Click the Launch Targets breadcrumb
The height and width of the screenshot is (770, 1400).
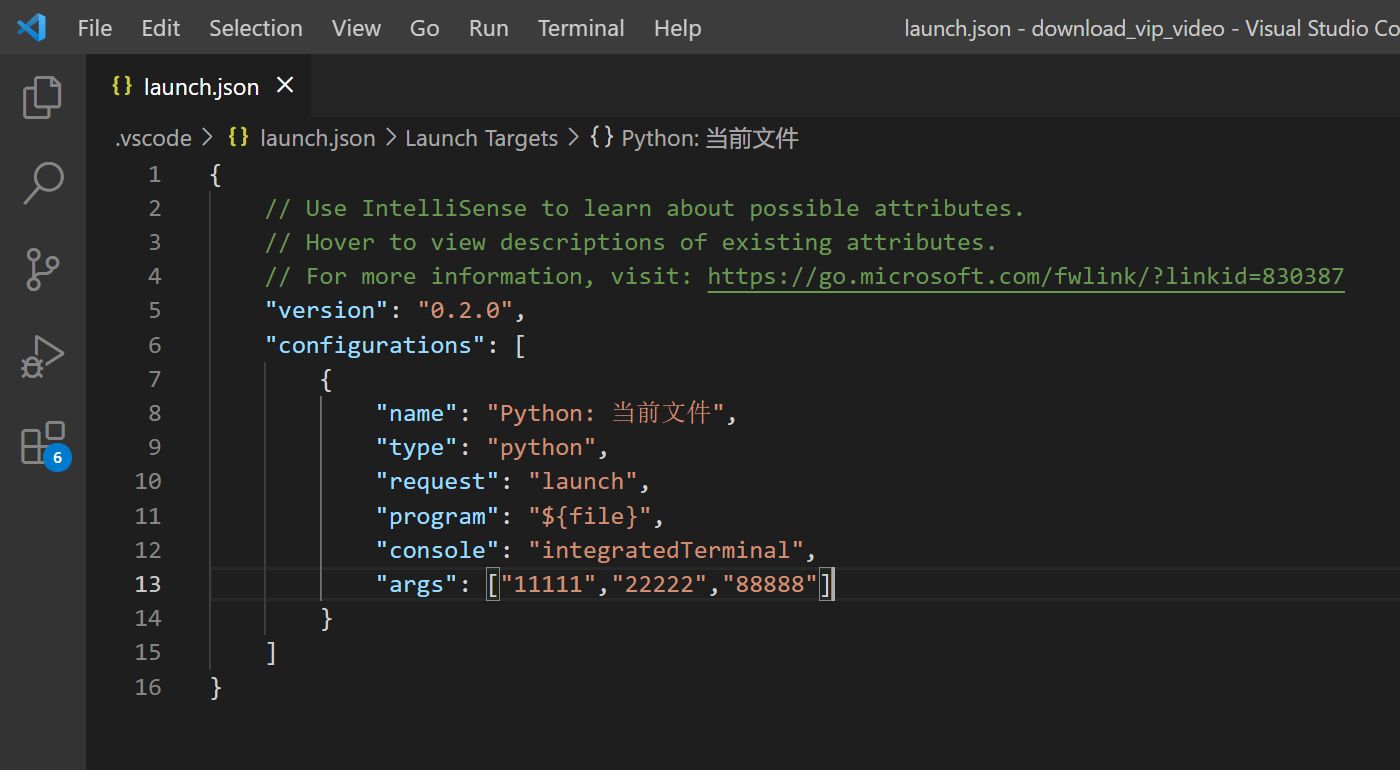[x=482, y=138]
